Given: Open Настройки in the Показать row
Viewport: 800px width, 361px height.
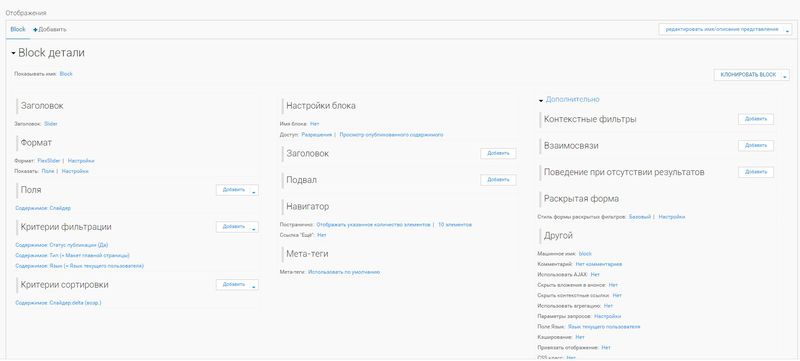Looking at the screenshot, I should (x=75, y=171).
